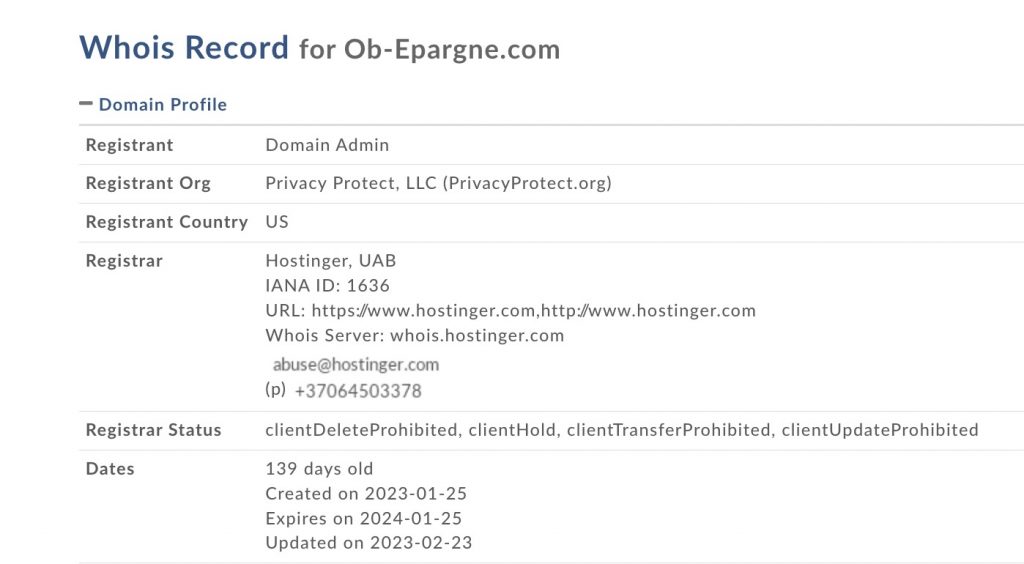Screen dimensions: 1024x564
Task: Click the Whois Record title
Action: tap(184, 48)
